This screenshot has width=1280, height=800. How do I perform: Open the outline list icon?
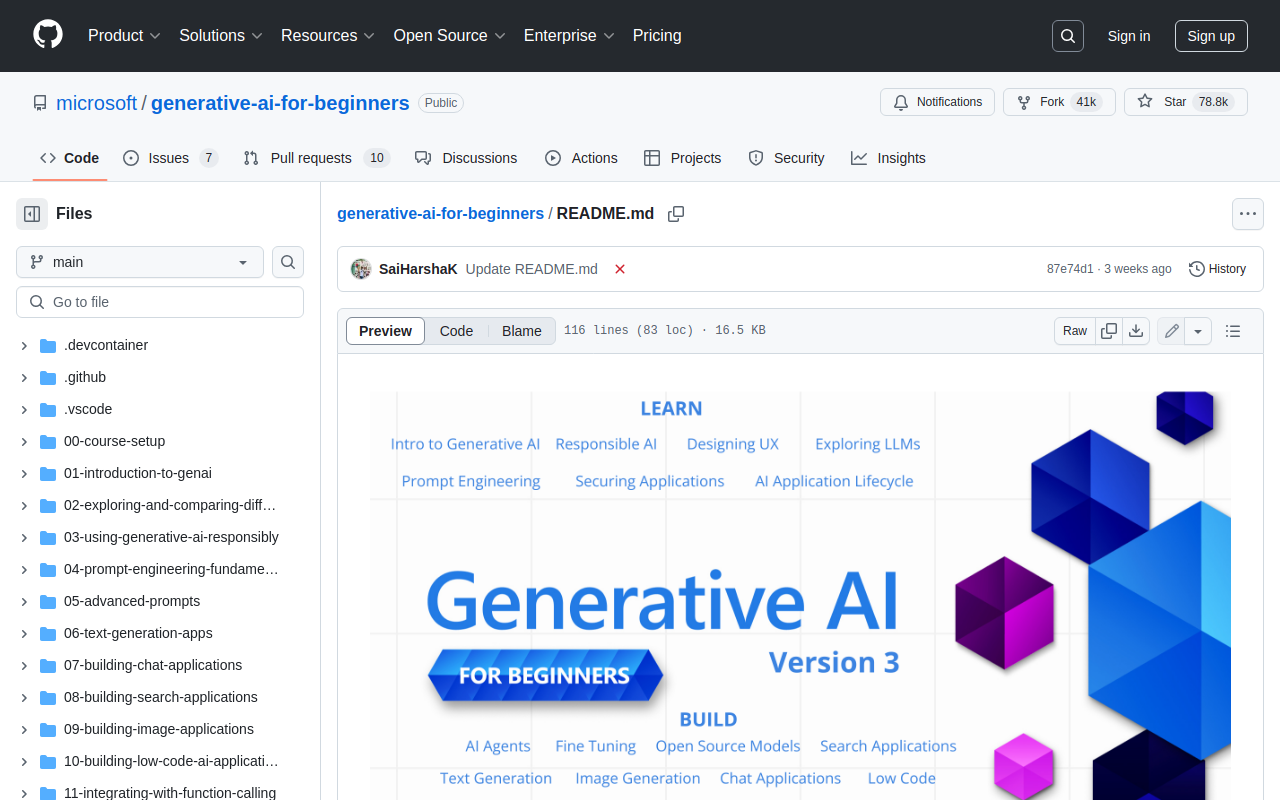pyautogui.click(x=1233, y=331)
